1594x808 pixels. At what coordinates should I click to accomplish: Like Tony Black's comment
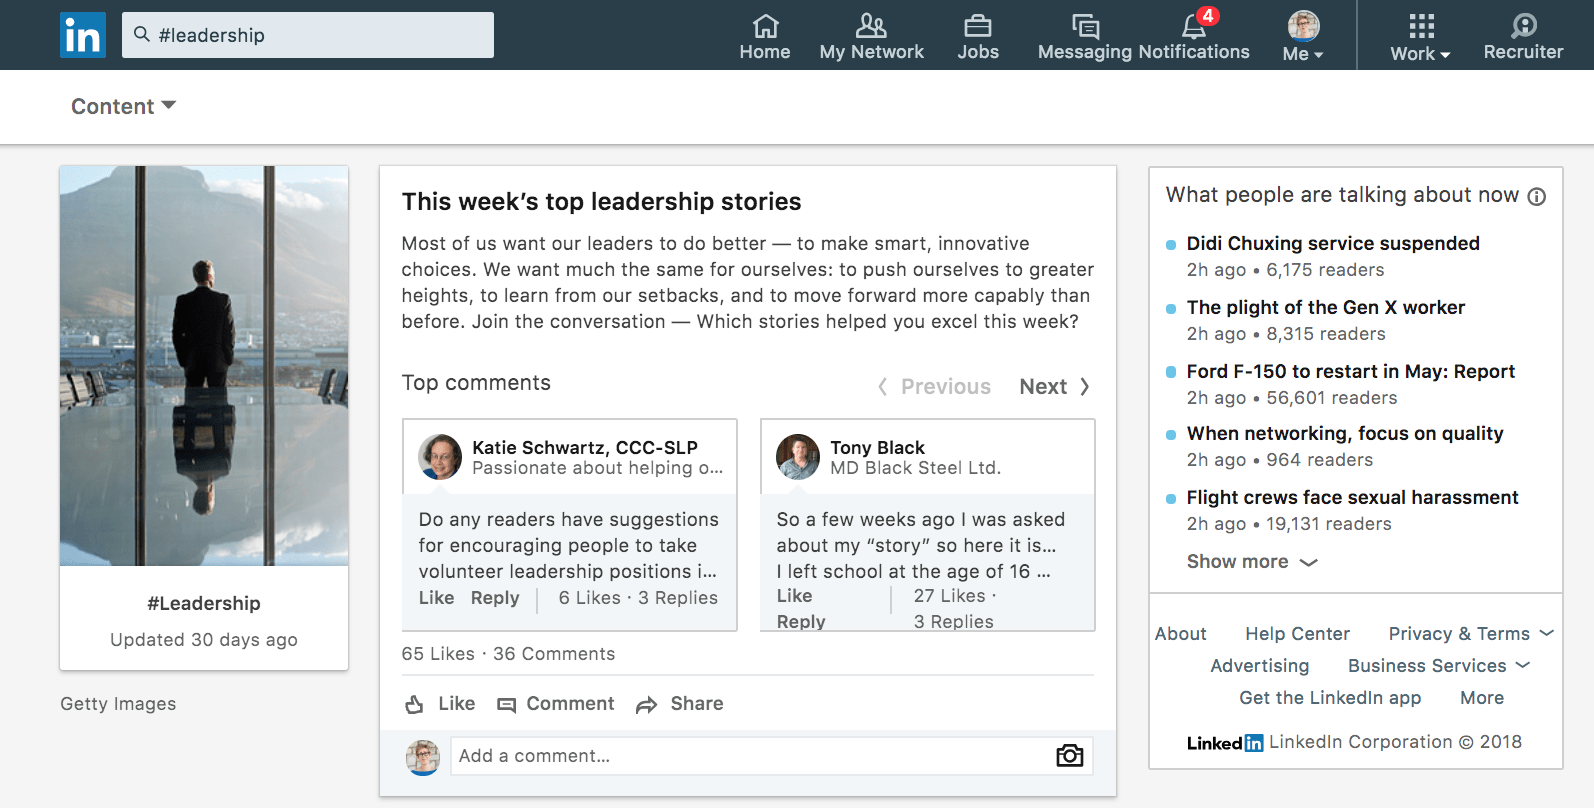coord(794,596)
